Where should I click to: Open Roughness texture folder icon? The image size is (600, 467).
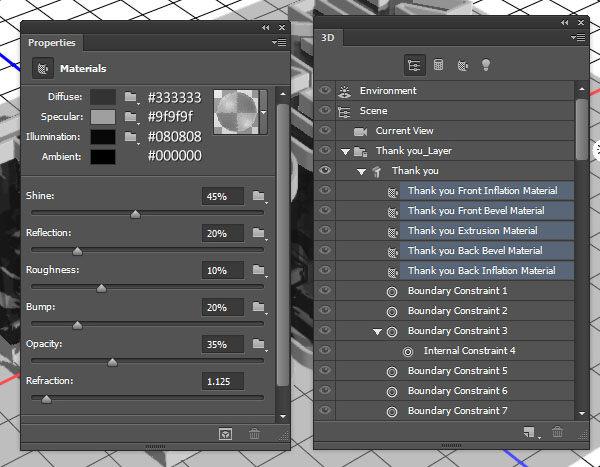pos(260,271)
